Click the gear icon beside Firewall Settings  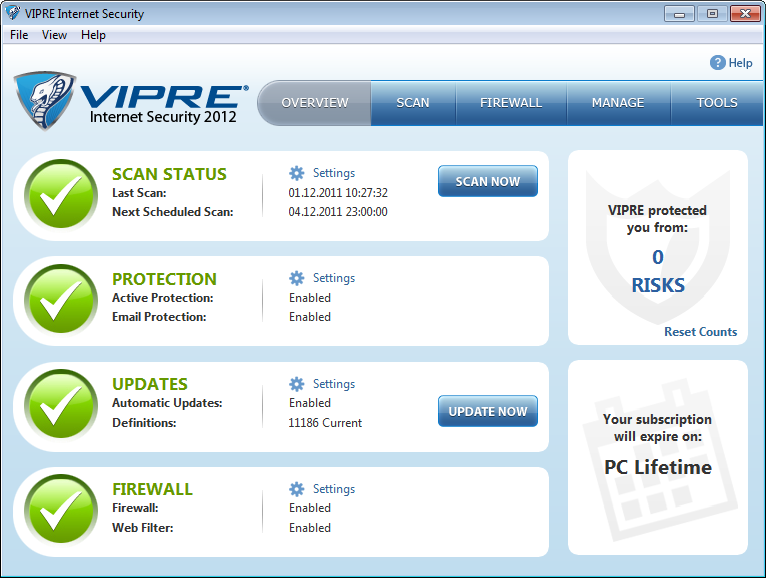(297, 489)
